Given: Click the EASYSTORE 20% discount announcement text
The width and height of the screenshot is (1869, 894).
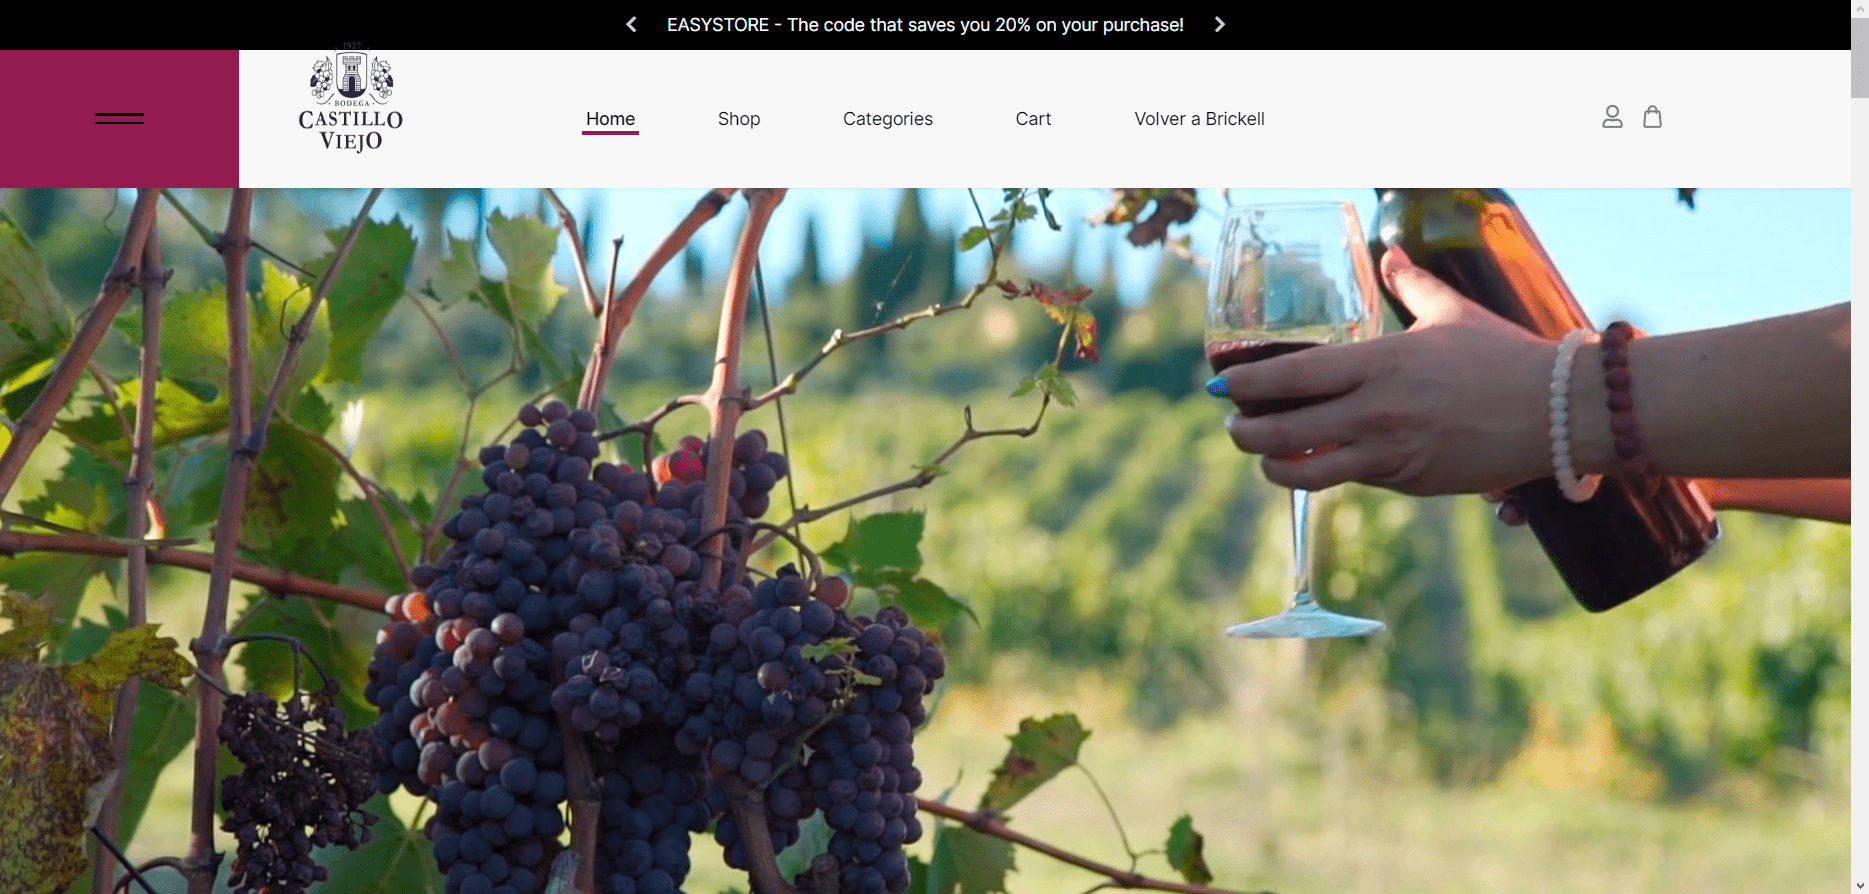Looking at the screenshot, I should point(925,25).
